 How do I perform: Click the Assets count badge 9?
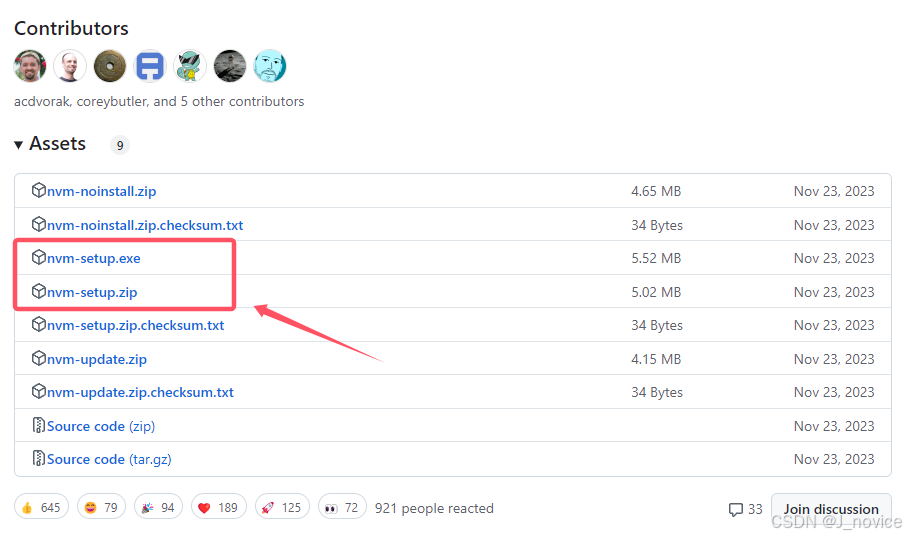(120, 145)
